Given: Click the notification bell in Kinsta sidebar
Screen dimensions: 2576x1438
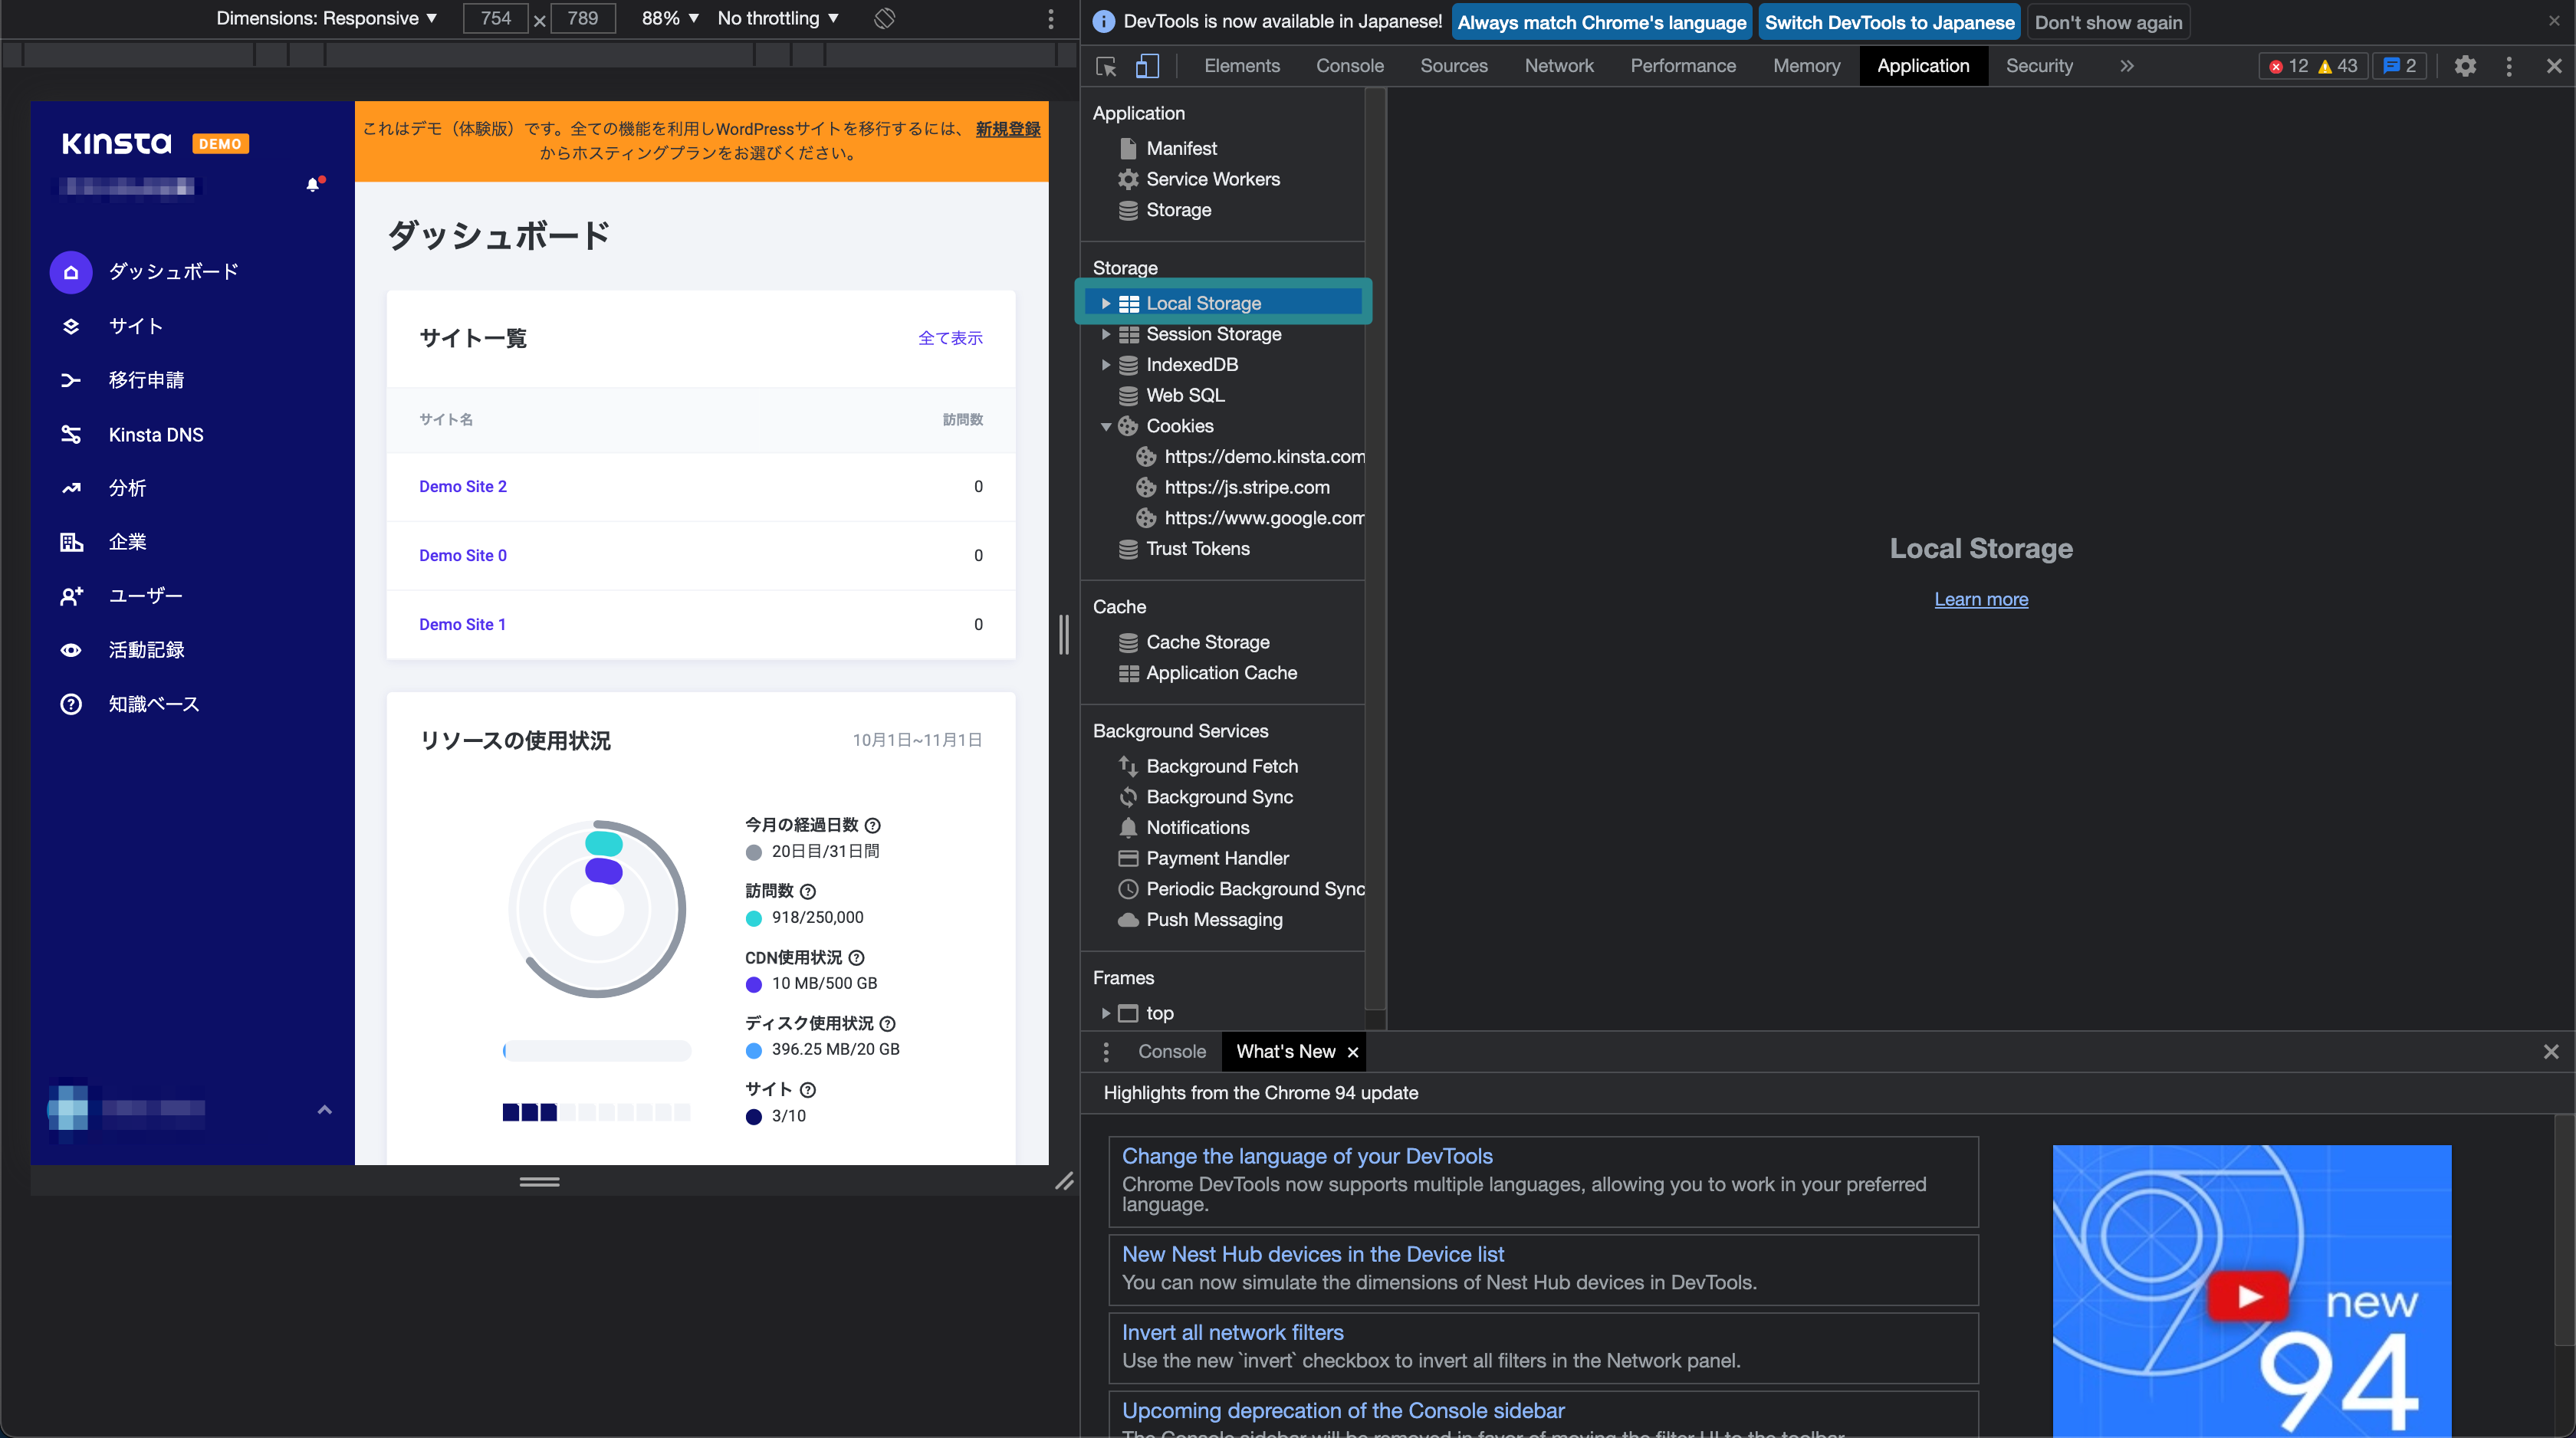Looking at the screenshot, I should click(x=313, y=184).
